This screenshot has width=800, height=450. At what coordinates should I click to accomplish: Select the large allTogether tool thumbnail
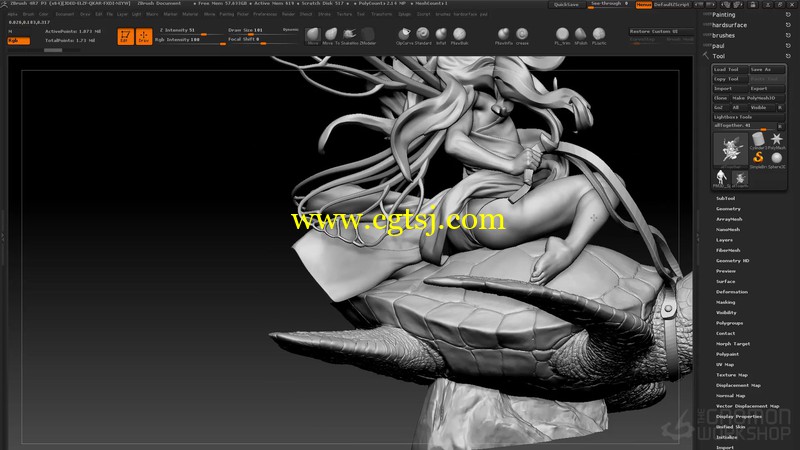coord(731,150)
